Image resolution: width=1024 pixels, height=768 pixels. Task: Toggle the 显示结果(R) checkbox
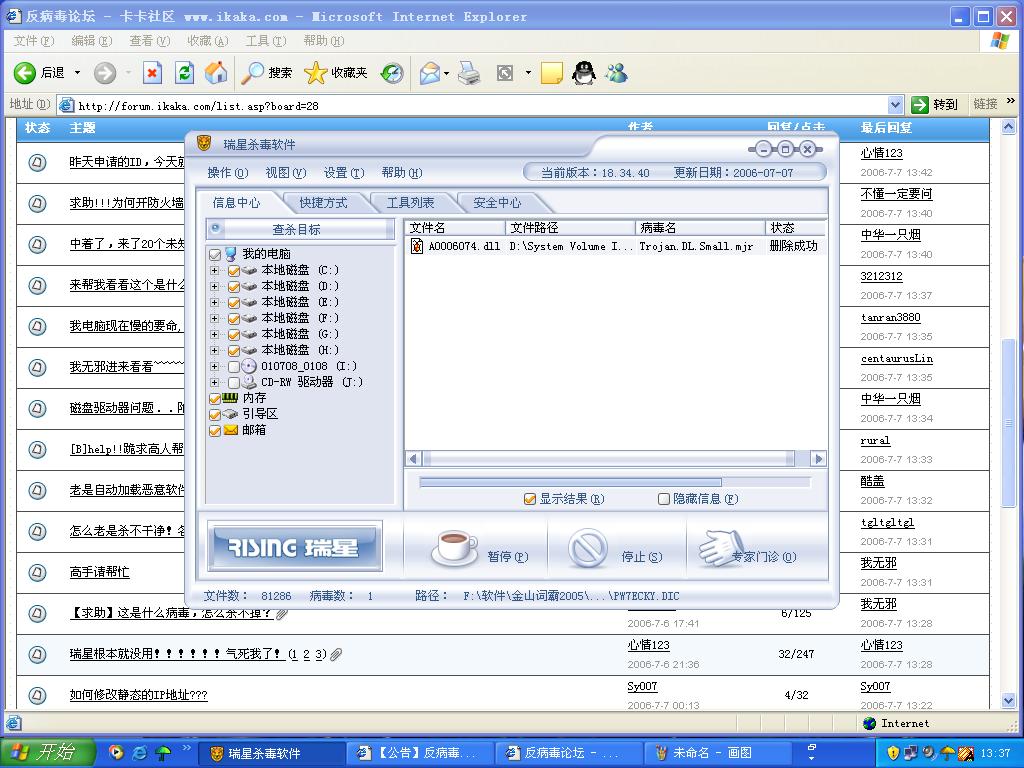tap(530, 499)
